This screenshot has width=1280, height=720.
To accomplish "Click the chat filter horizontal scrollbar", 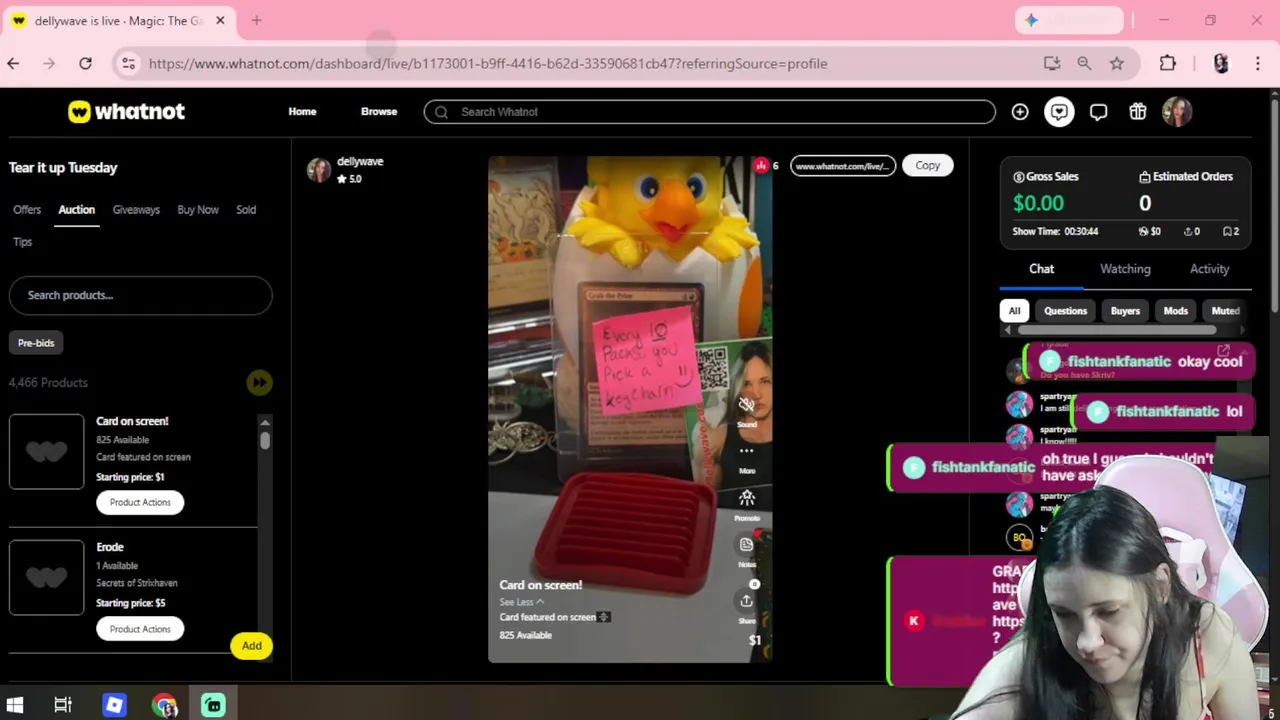I will [1116, 330].
